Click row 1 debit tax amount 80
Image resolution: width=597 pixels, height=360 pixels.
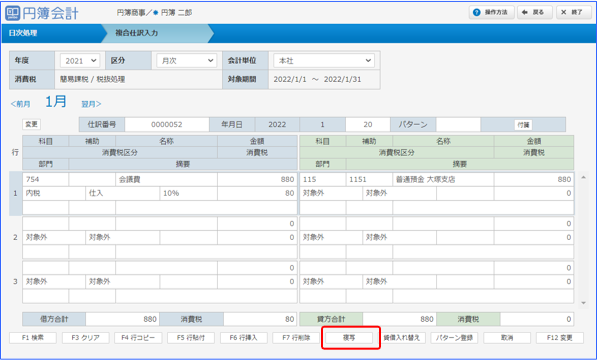257,193
